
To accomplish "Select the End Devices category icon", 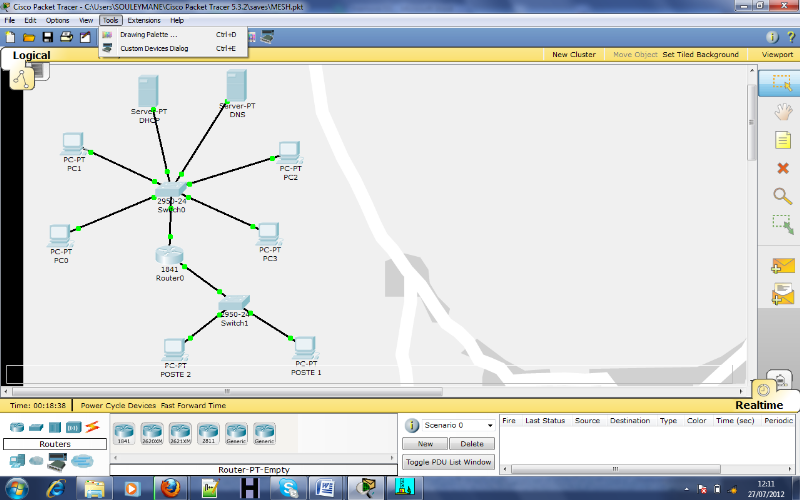I will tap(17, 461).
